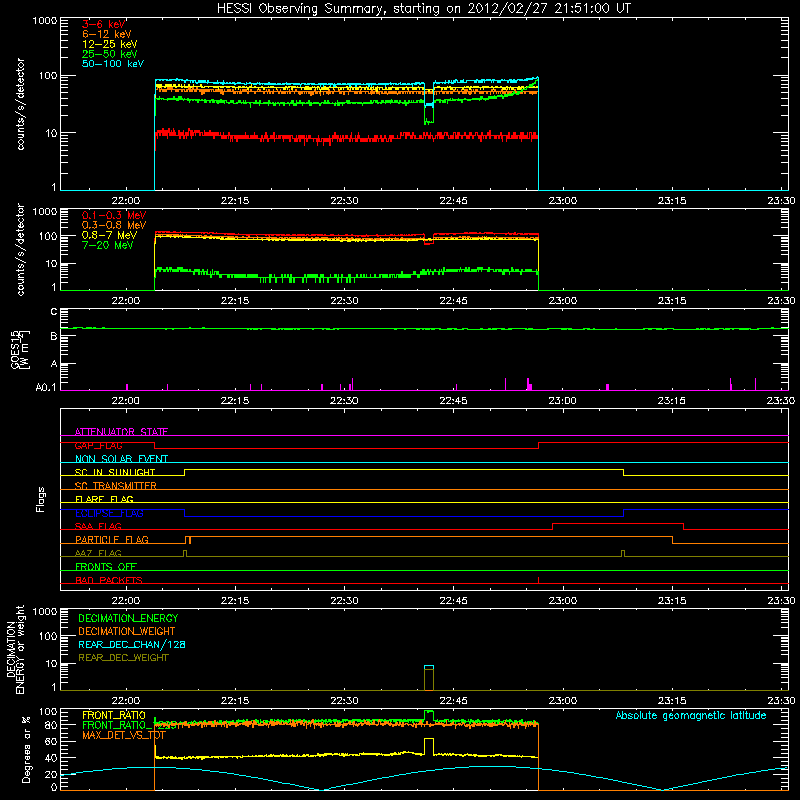
Task: Click the NON_SOLAR_EVENT flag label
Action: click(x=121, y=459)
